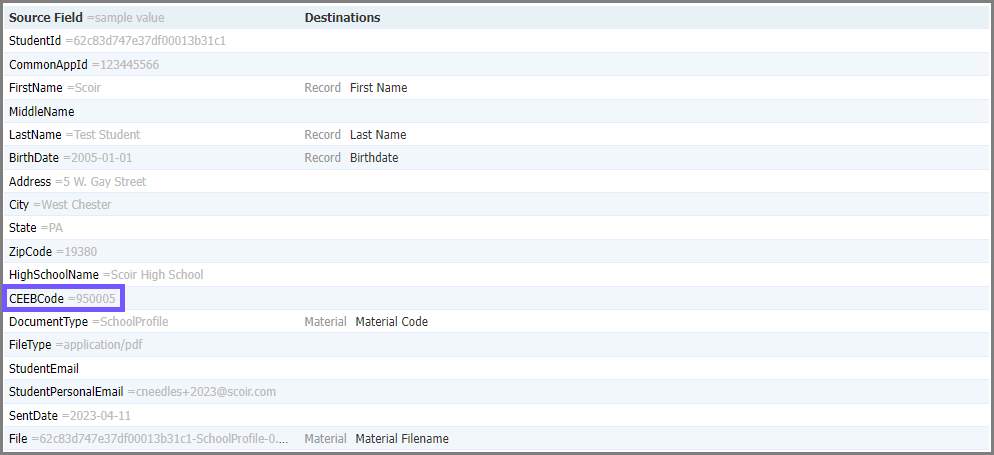Open the HighSchoolName field mapping
994x455 pixels.
click(496, 275)
